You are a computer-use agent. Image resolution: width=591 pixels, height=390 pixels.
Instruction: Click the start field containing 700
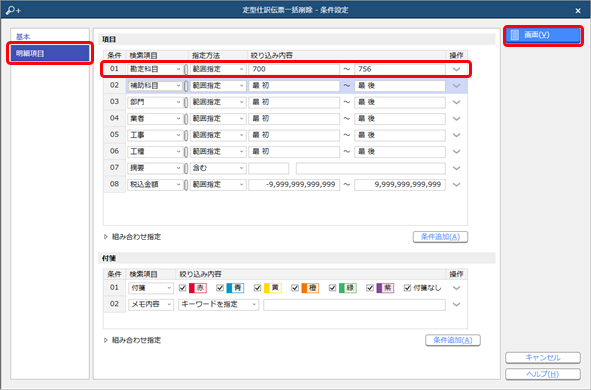pyautogui.click(x=294, y=69)
